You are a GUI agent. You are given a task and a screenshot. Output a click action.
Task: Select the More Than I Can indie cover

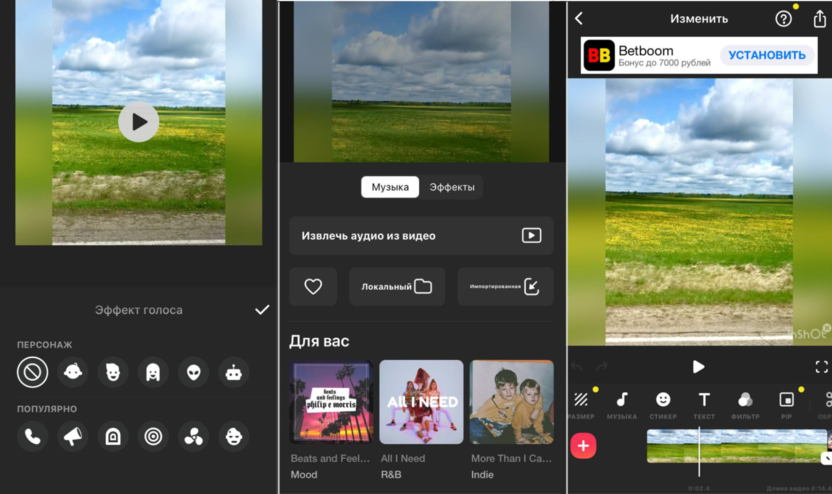(x=512, y=402)
